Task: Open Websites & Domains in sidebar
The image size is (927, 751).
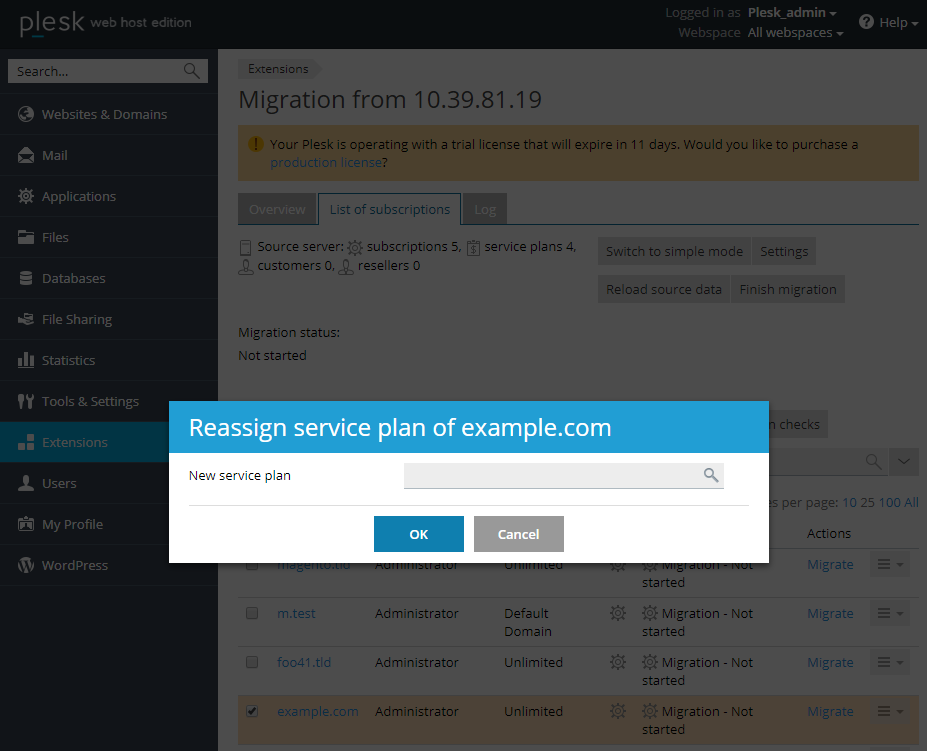Action: coord(109,114)
